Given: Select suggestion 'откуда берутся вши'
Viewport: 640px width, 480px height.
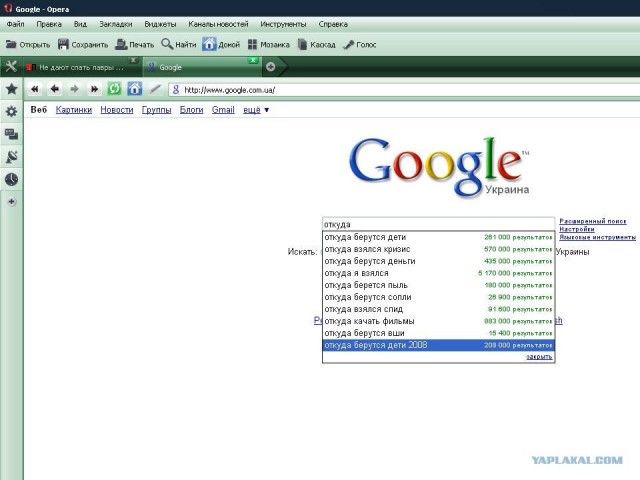Looking at the screenshot, I should tap(438, 333).
